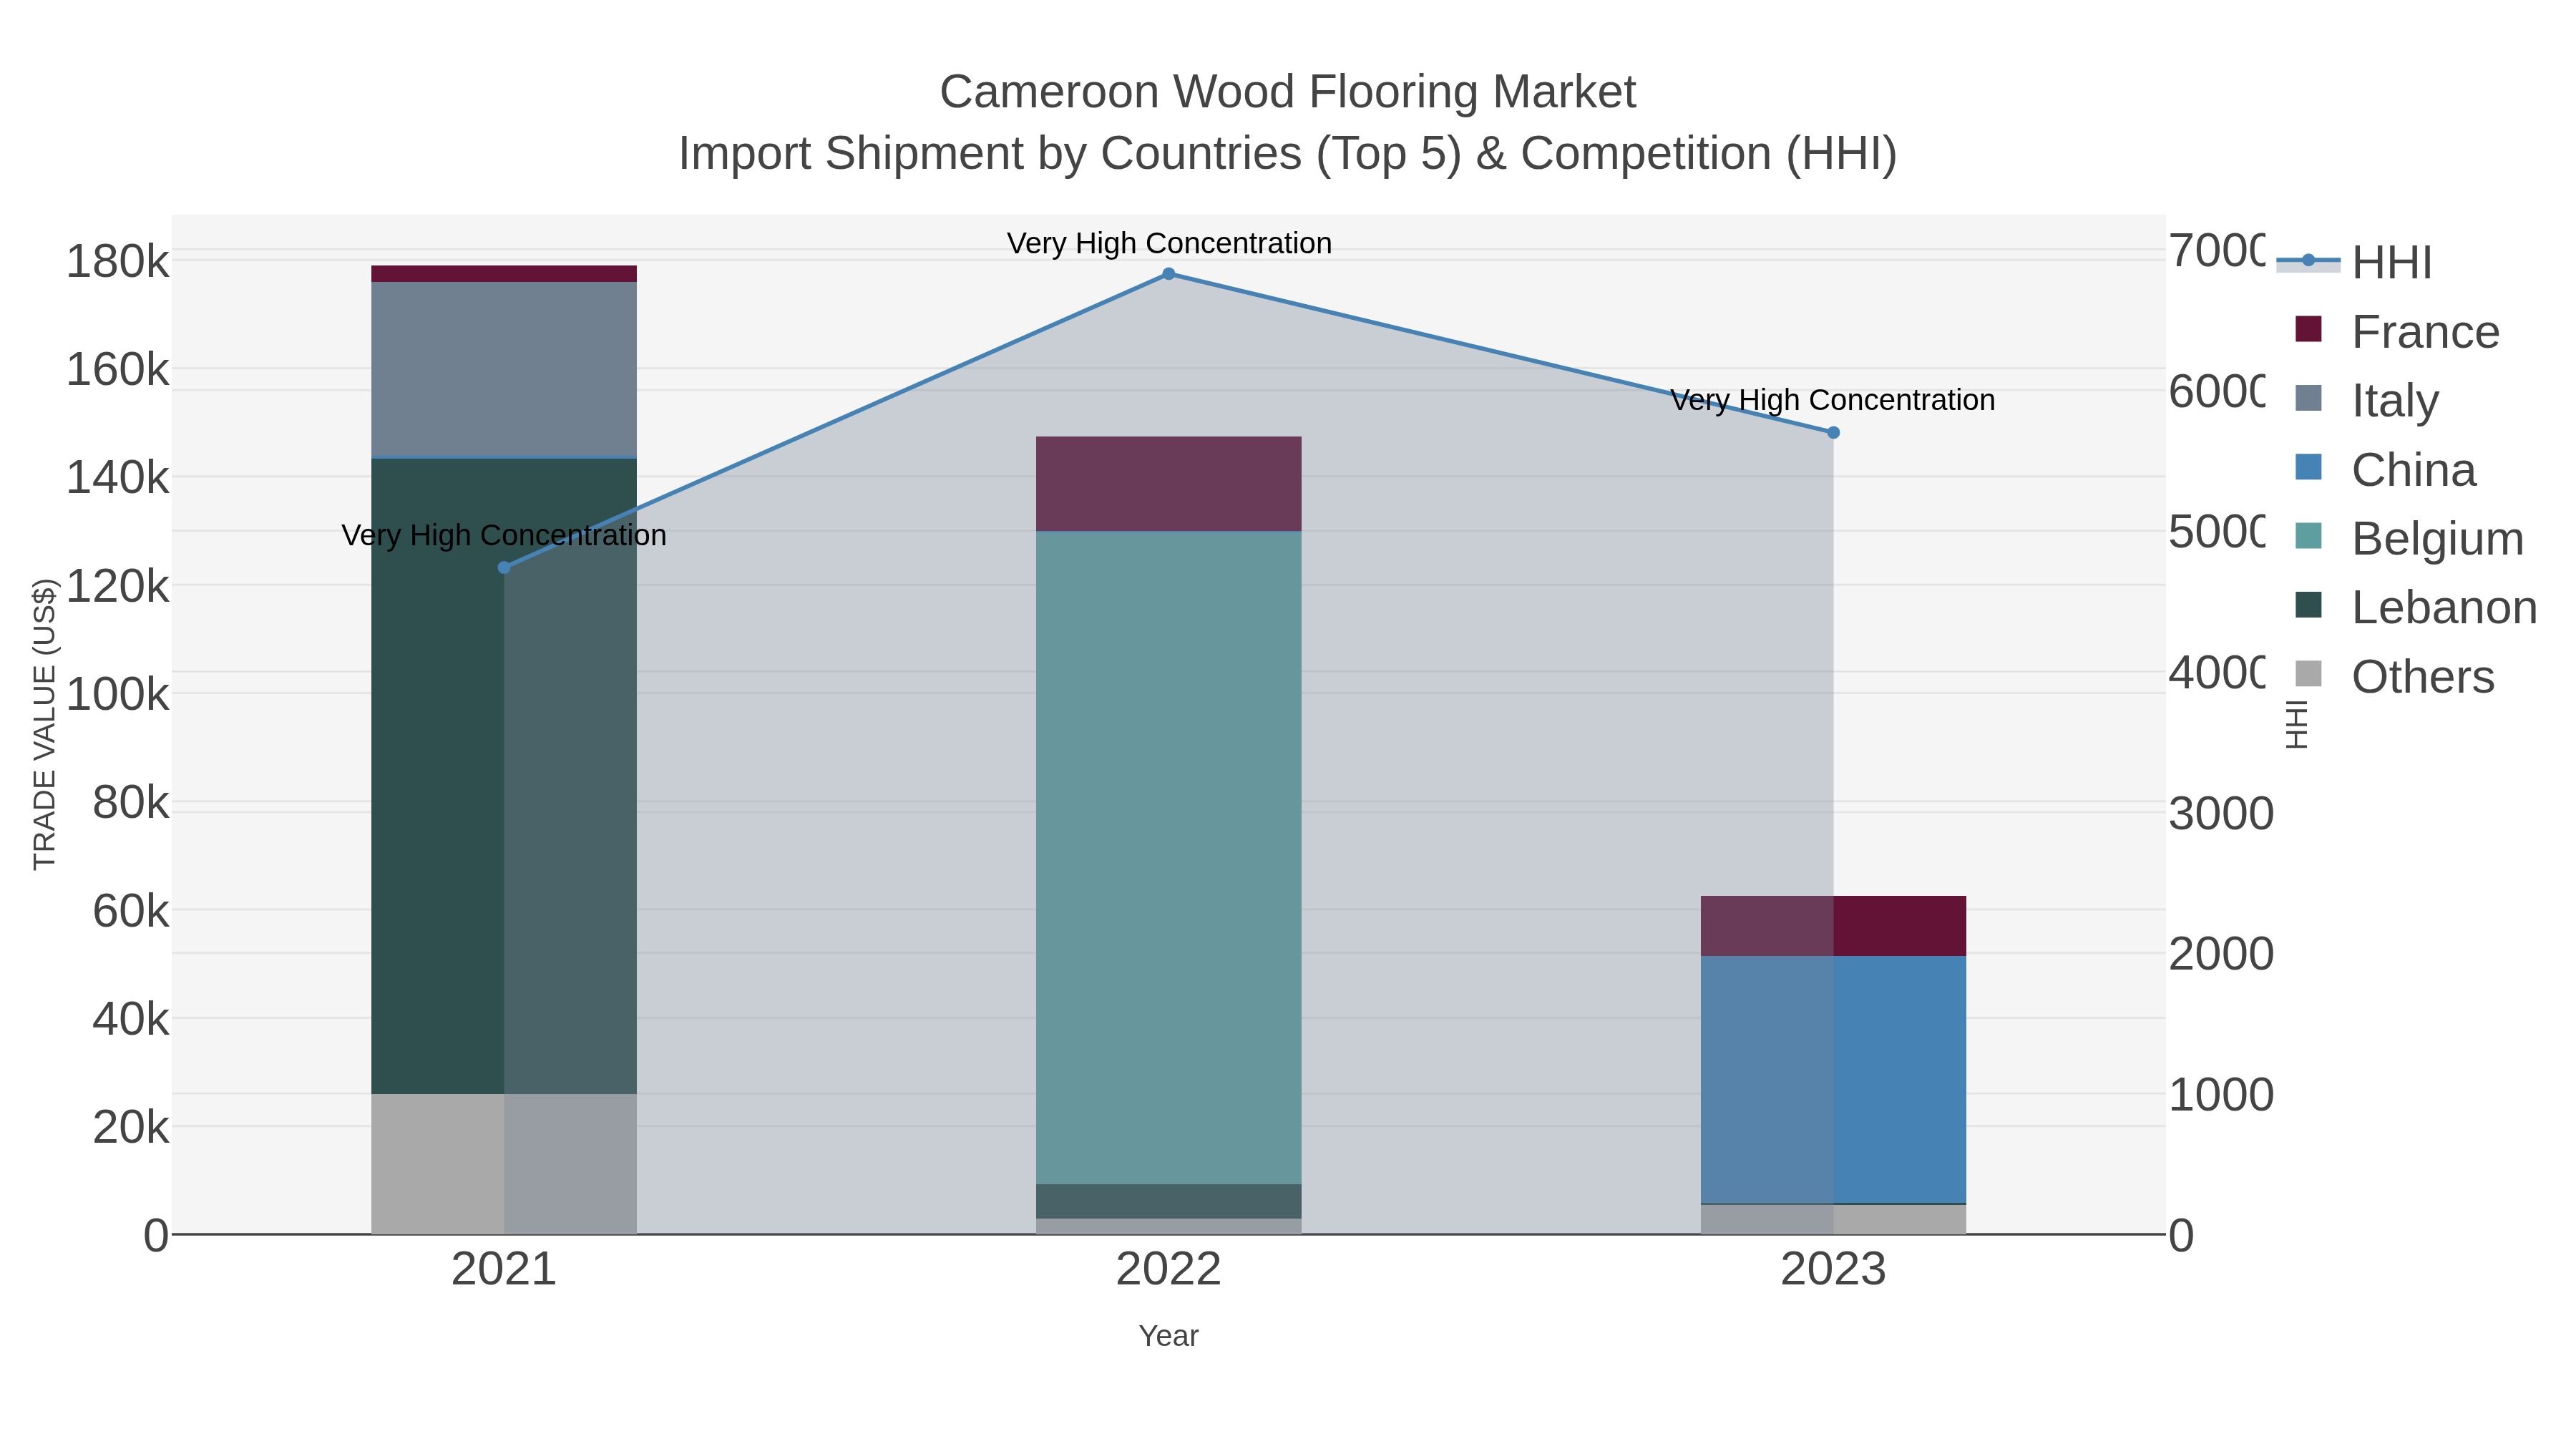Toggle China series in legend
The width and height of the screenshot is (2576, 1449).
click(x=2385, y=469)
